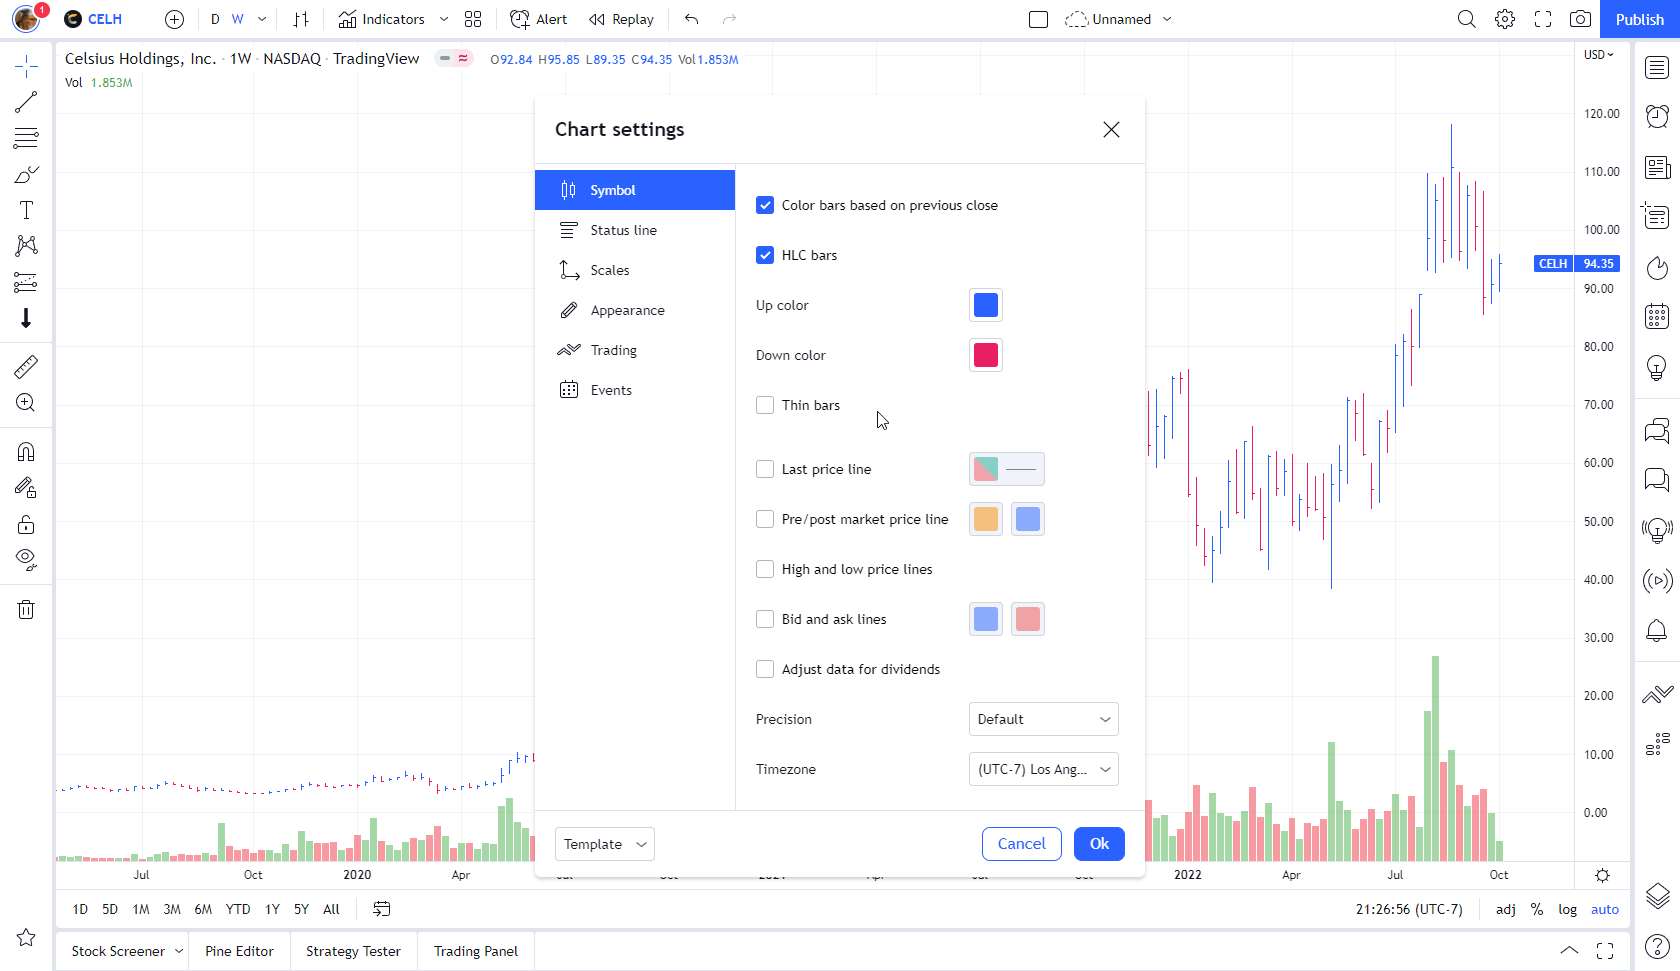Viewport: 1680px width, 971px height.
Task: Enable Bid and ask lines checkbox
Action: [x=765, y=619]
